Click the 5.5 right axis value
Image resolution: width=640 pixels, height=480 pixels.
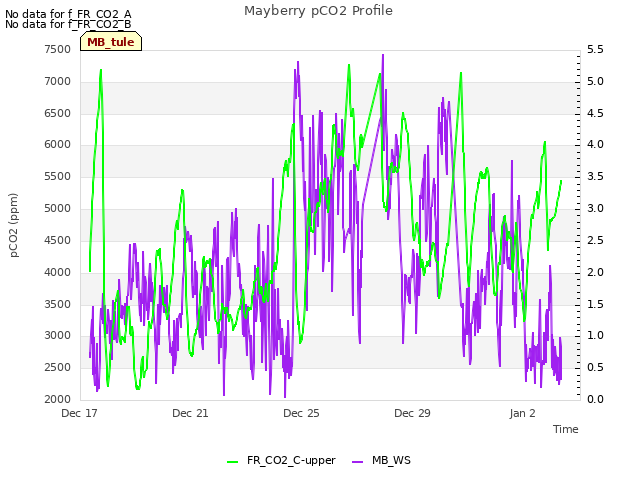point(595,49)
